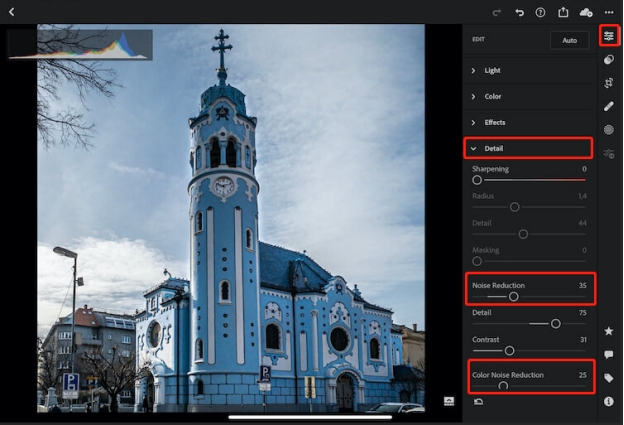Open the keywords tag panel
Screen dimensions: 624x425
609,378
